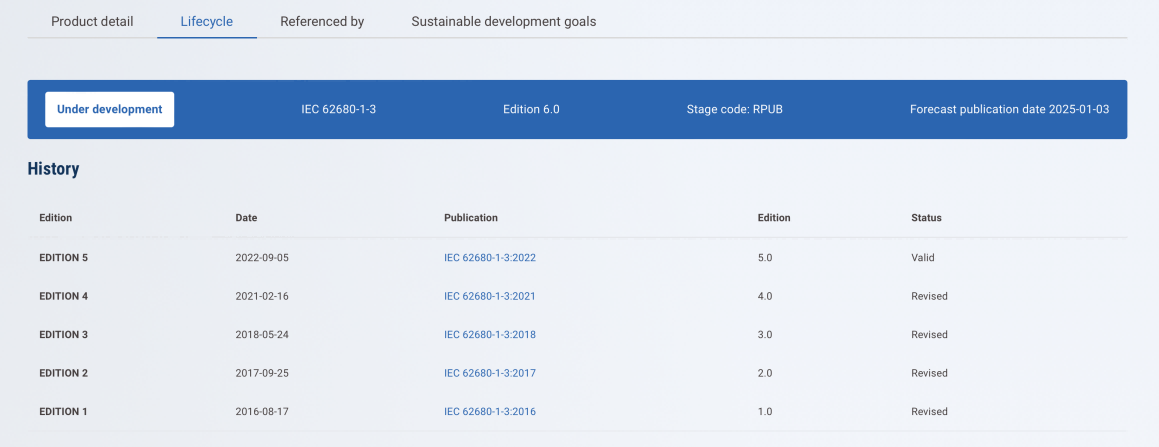Select the EDITION 5 row label
Screen dimensions: 1159x447
(63, 258)
